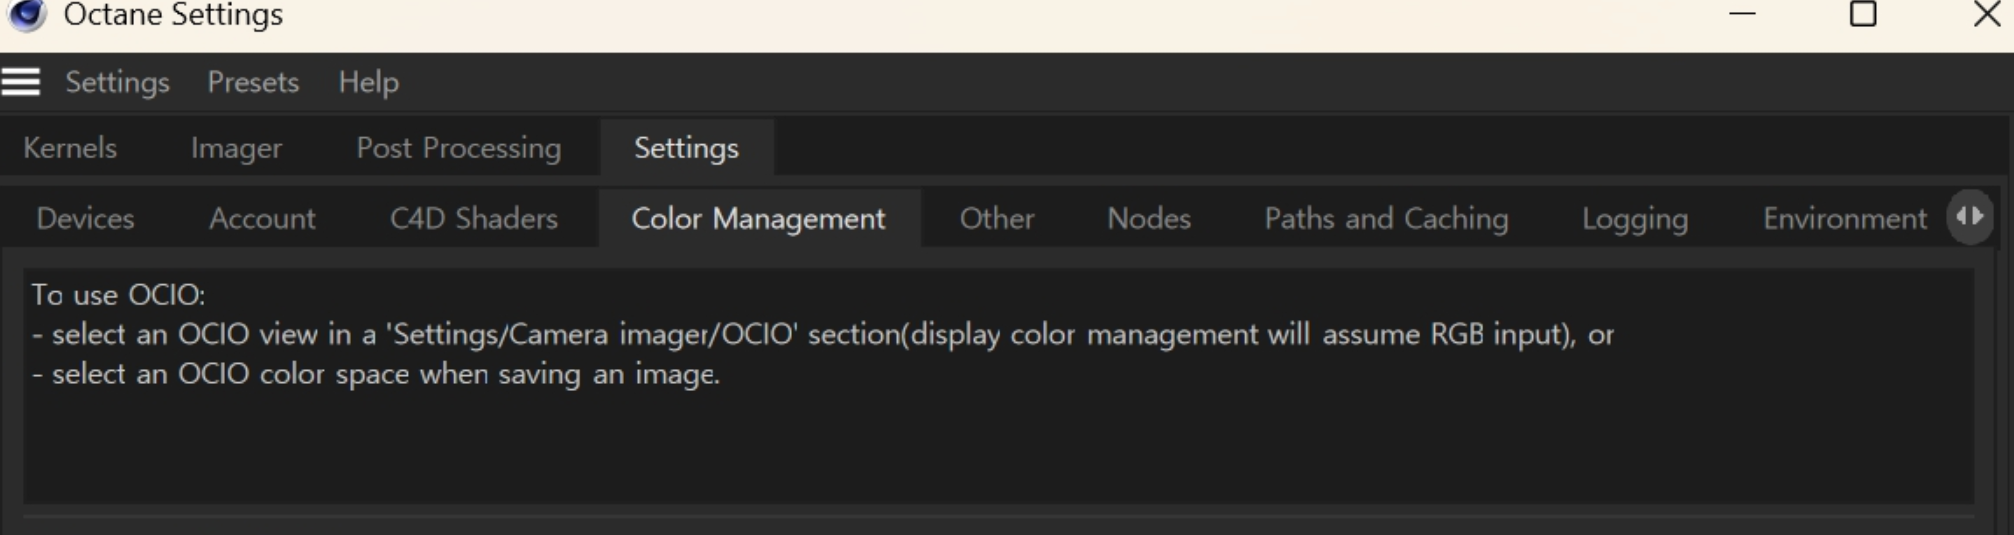Viewport: 2014px width, 535px height.
Task: Switch to the Other sub-tab
Action: pos(996,219)
